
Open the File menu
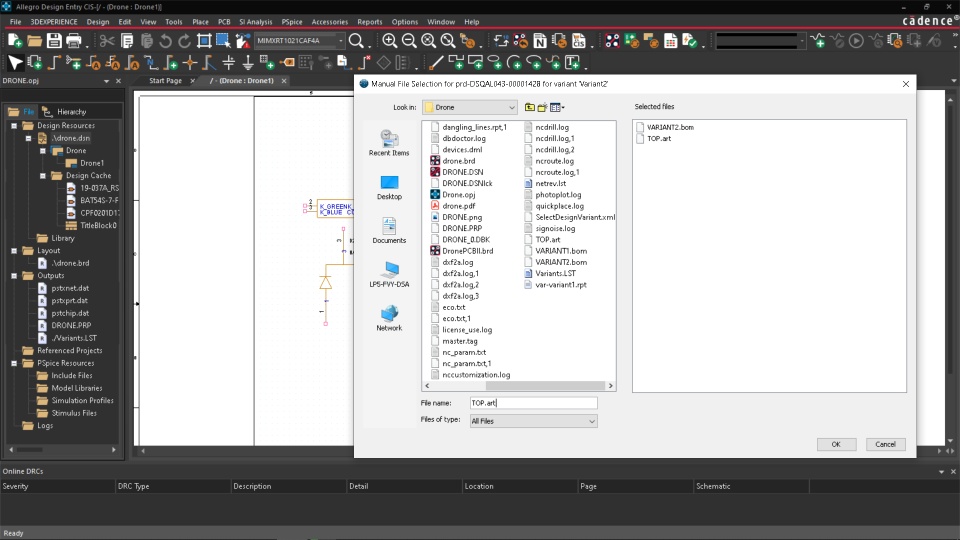(x=15, y=21)
